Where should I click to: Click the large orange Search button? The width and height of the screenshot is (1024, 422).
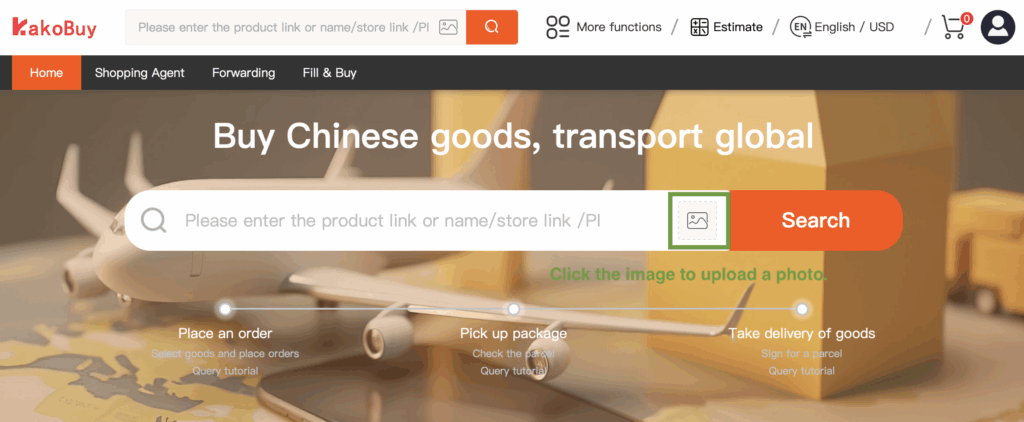(816, 220)
